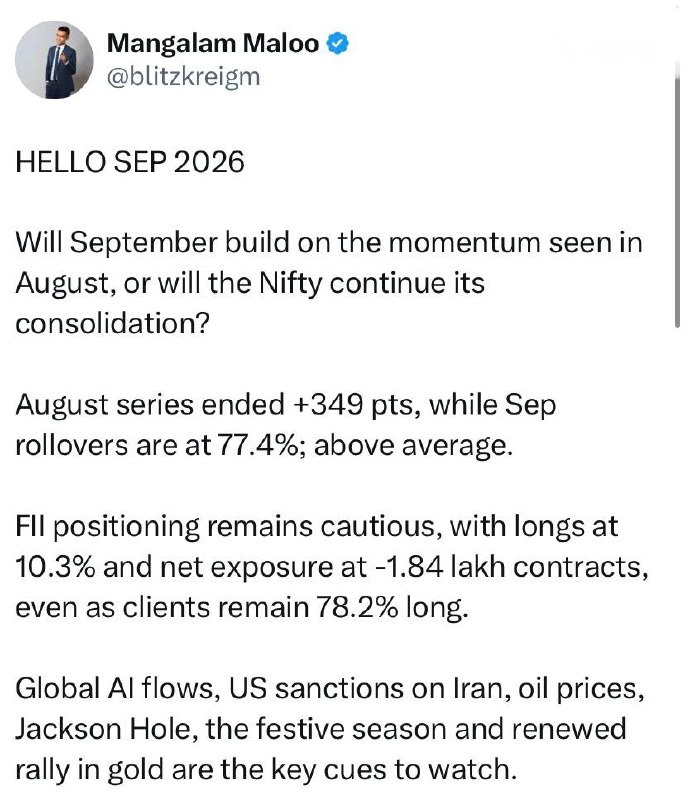
Task: Click the '-1.84 lakh contracts' text
Action: pos(512,567)
